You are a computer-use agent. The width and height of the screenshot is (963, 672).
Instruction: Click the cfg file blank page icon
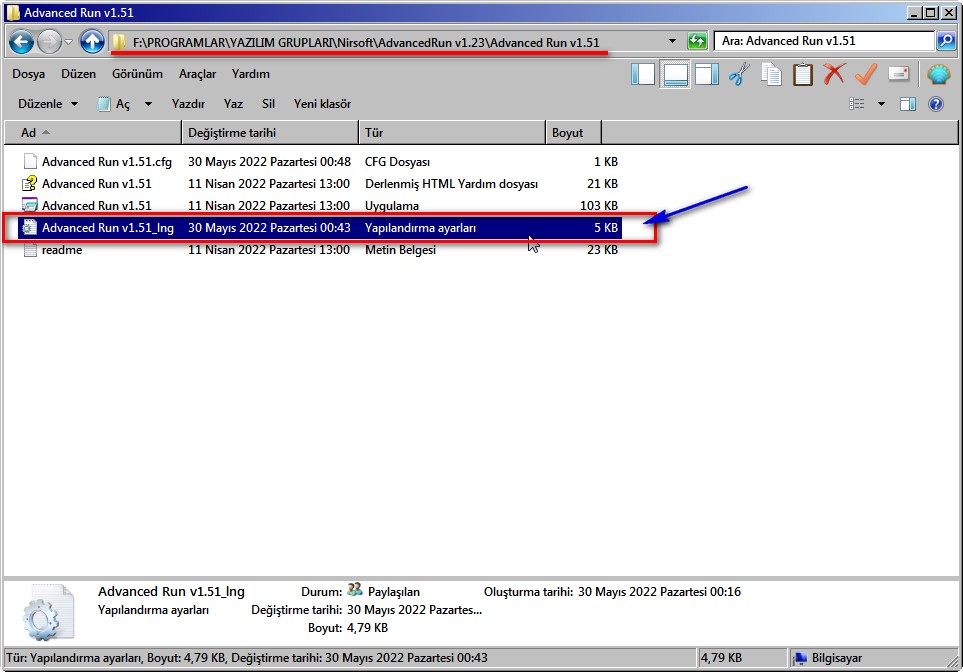[x=29, y=162]
